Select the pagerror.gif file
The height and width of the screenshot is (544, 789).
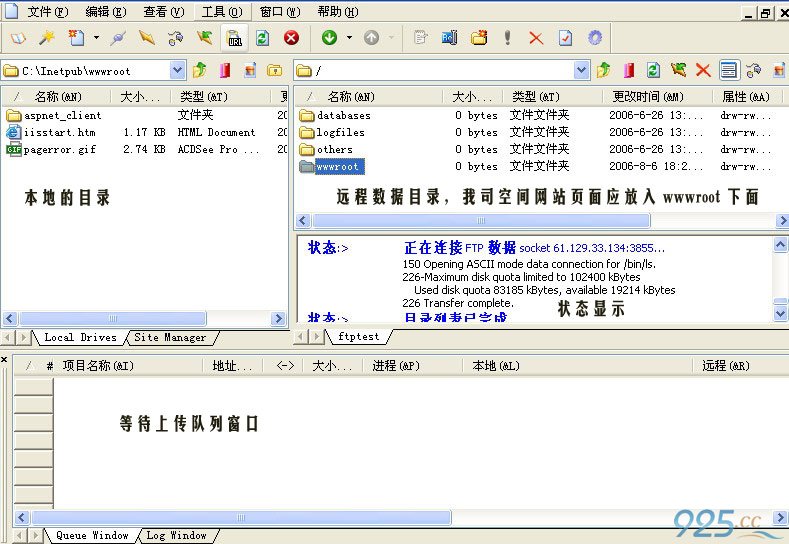click(x=51, y=149)
